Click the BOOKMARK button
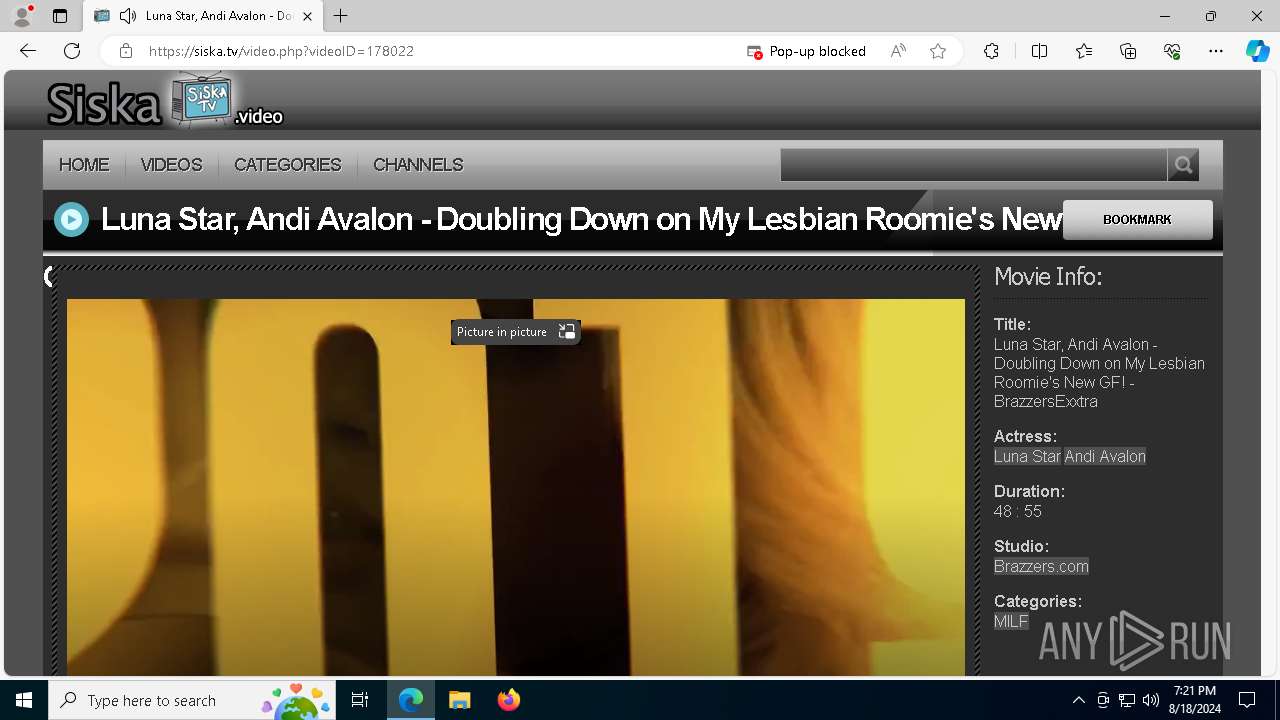This screenshot has height=720, width=1280. coord(1137,220)
